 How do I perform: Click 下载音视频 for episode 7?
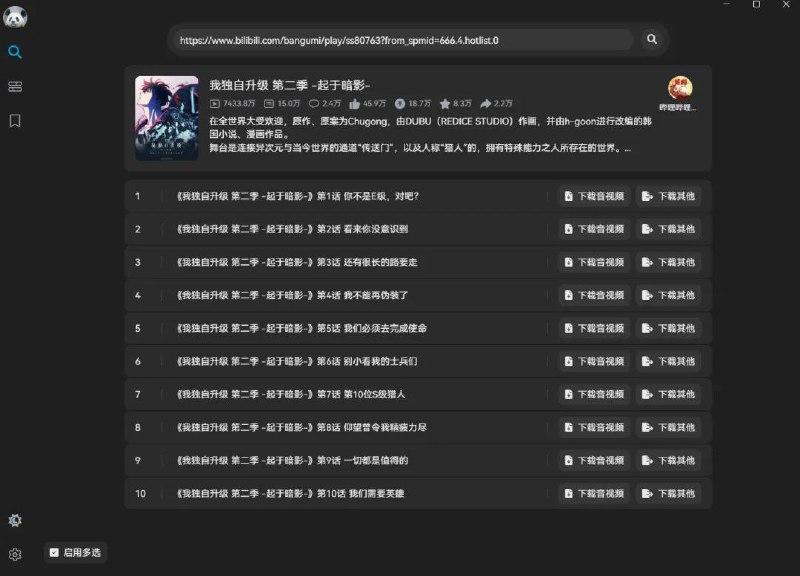(594, 394)
